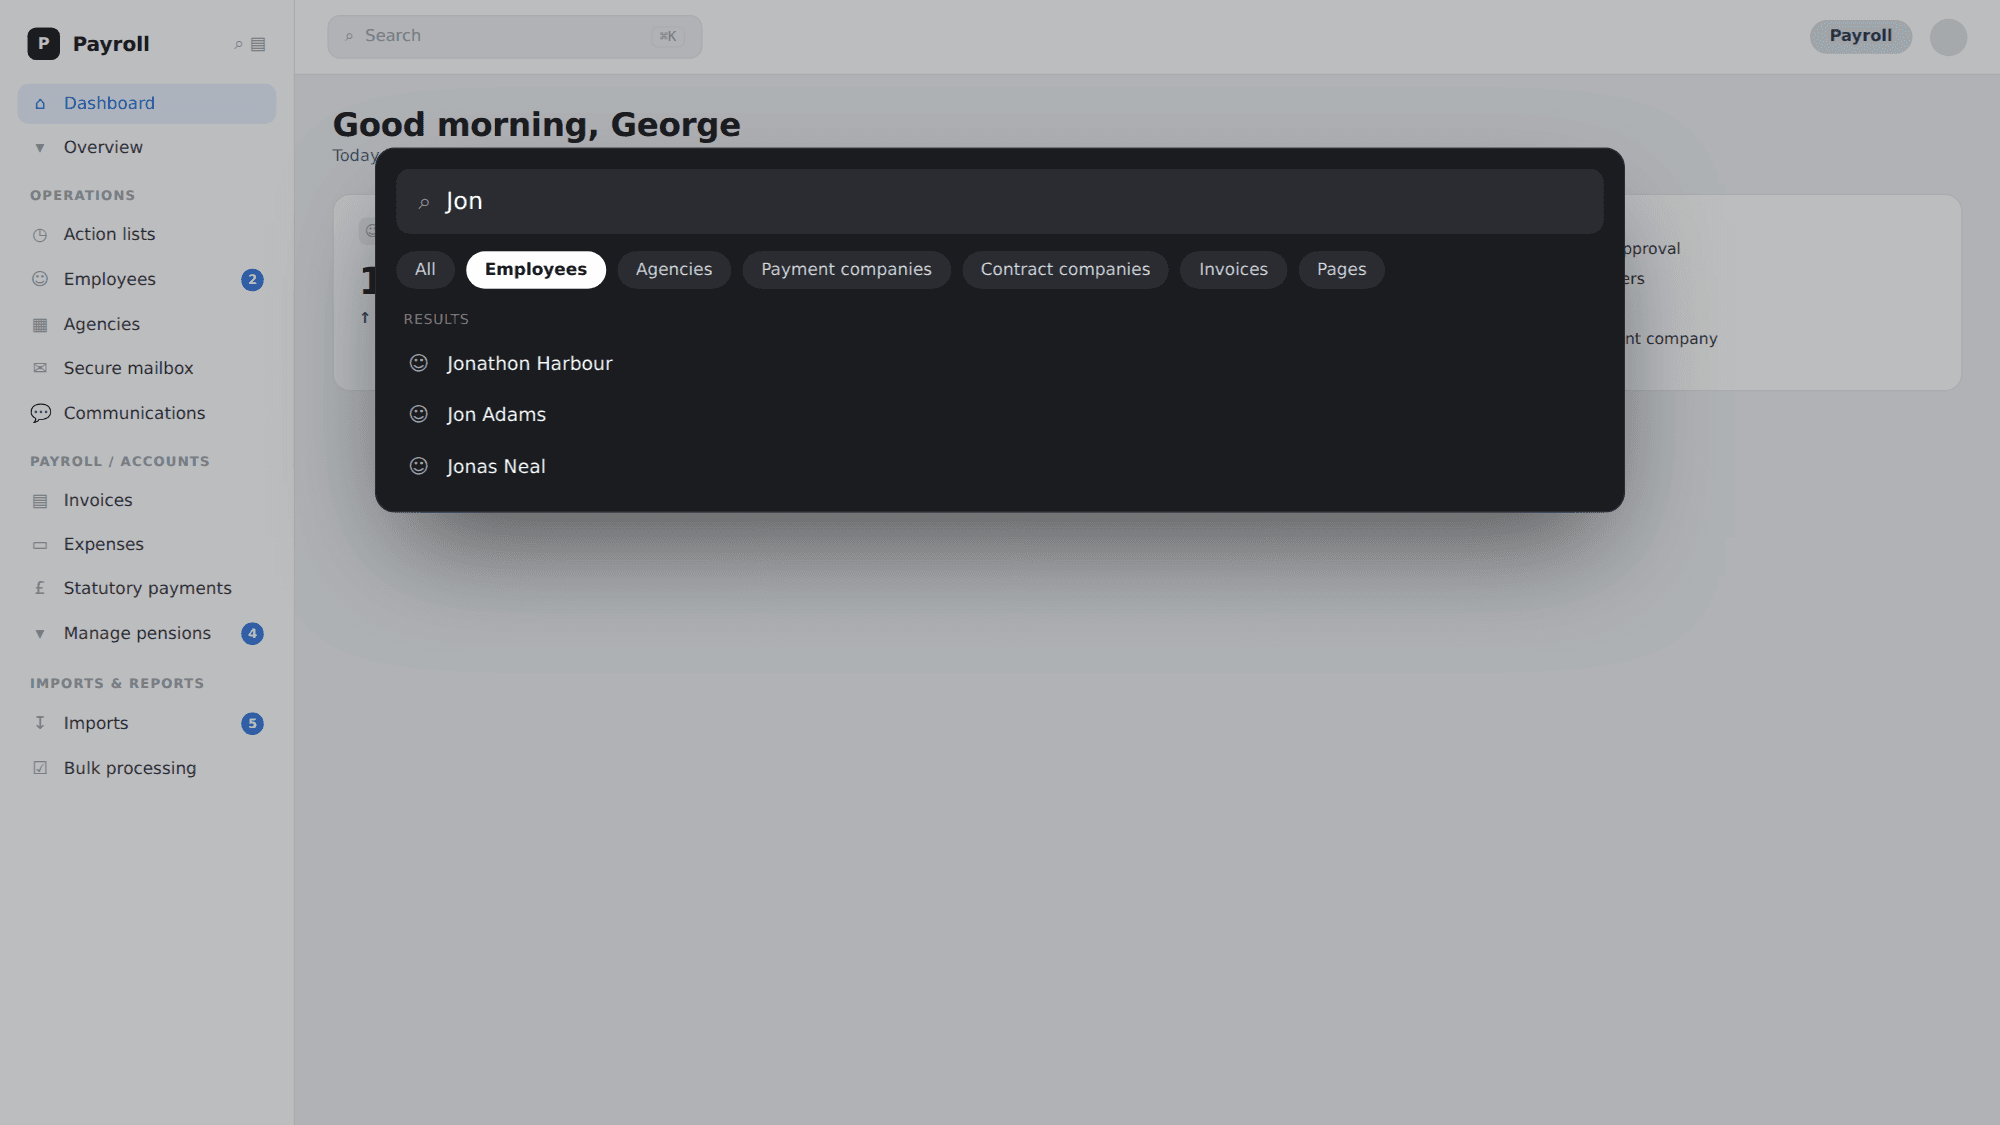
Task: Focus the top bar Search field
Action: tap(514, 36)
